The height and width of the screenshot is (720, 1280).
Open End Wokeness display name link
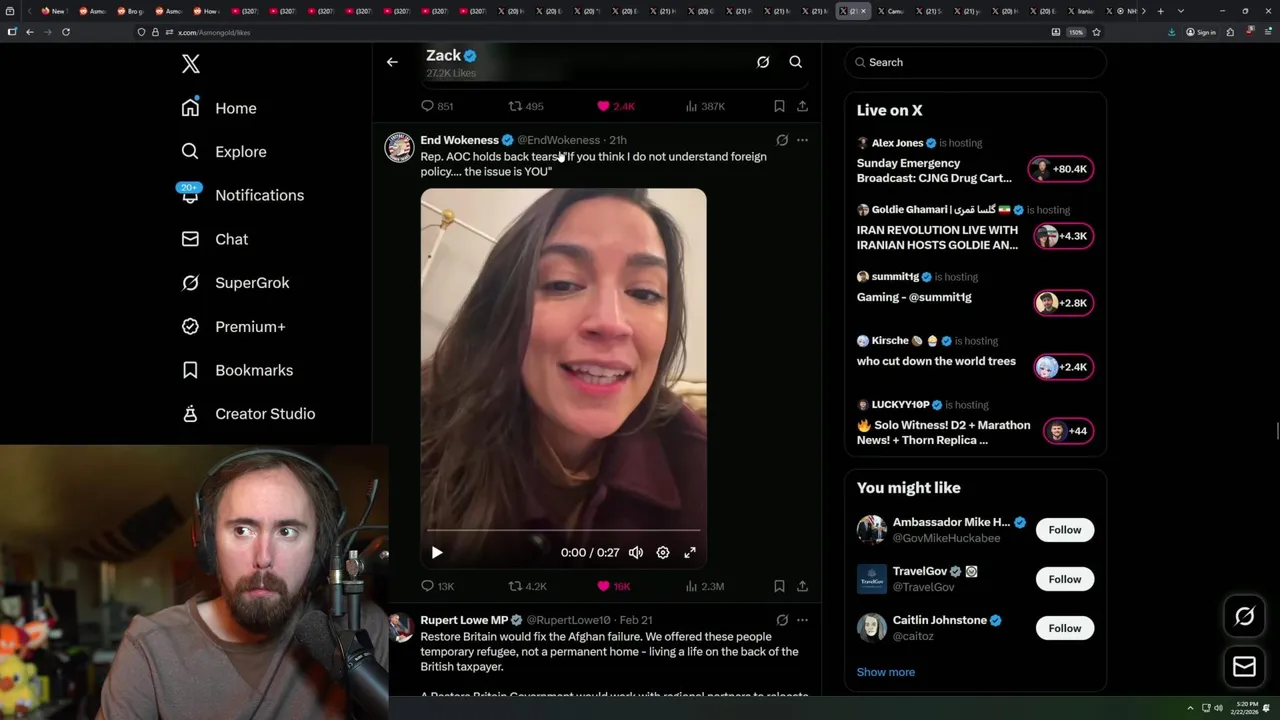click(x=459, y=140)
